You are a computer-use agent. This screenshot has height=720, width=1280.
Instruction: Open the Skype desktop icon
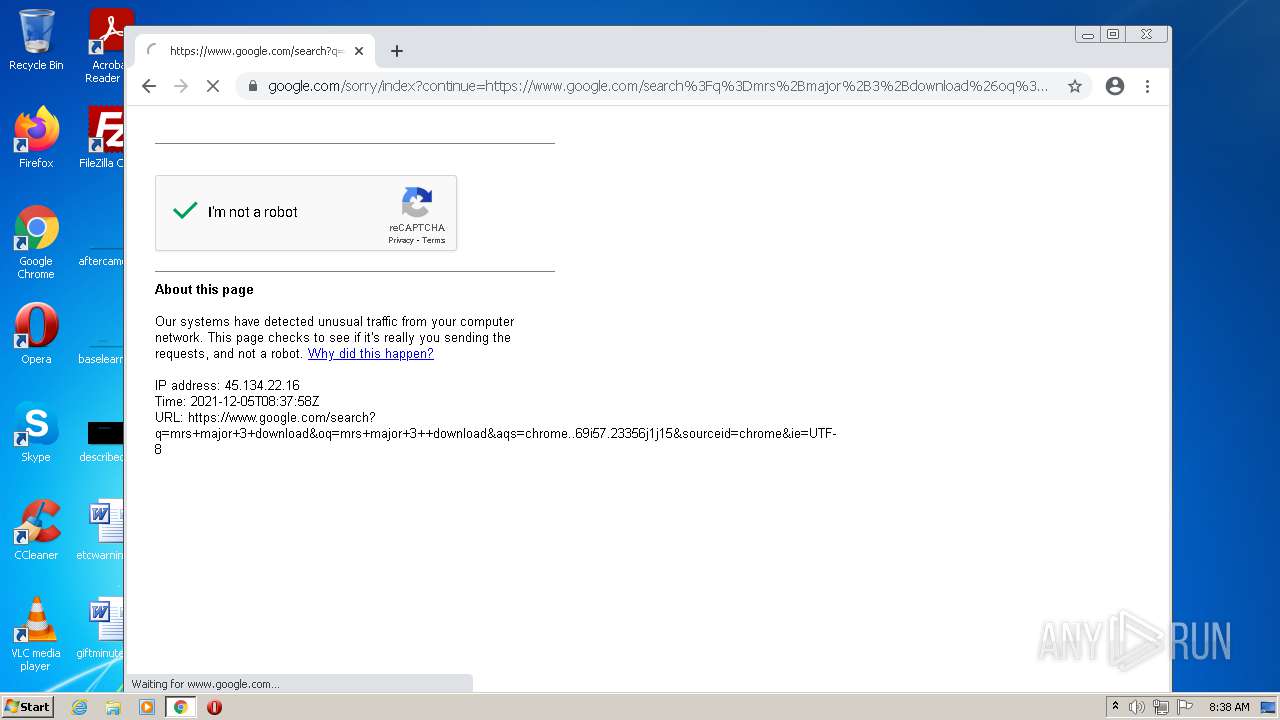click(36, 432)
